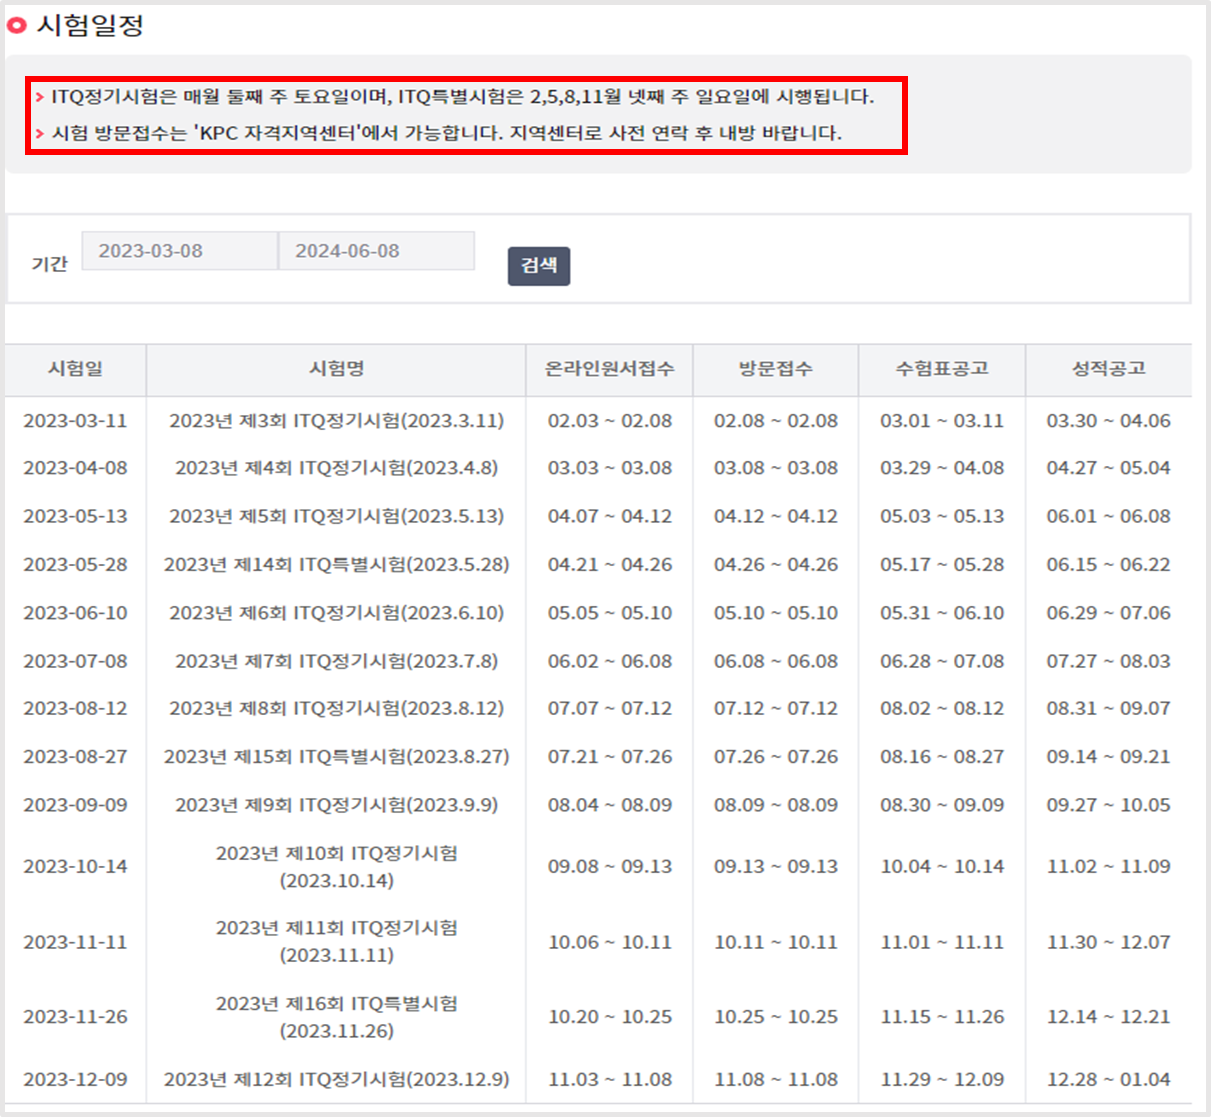Image resolution: width=1211 pixels, height=1117 pixels.
Task: Click exam date 2023-12-09 in the table
Action: (74, 1079)
